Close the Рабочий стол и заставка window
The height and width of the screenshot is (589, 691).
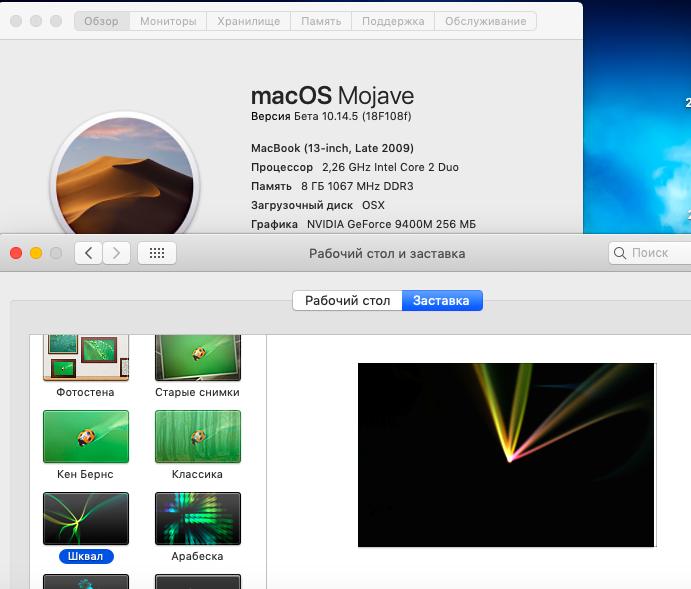16,253
